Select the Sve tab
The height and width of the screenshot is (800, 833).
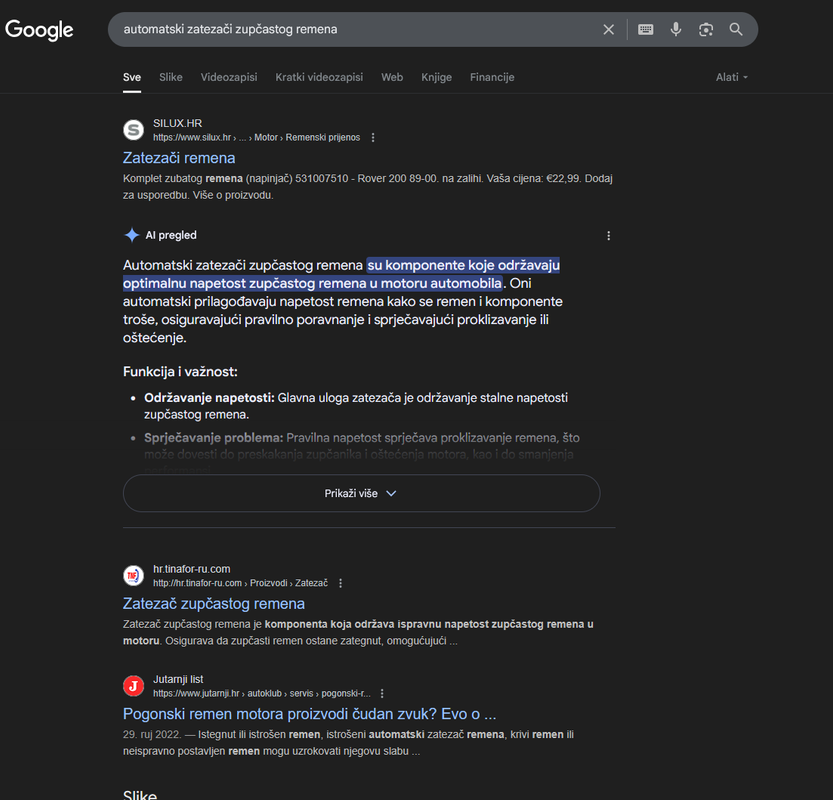pyautogui.click(x=132, y=78)
